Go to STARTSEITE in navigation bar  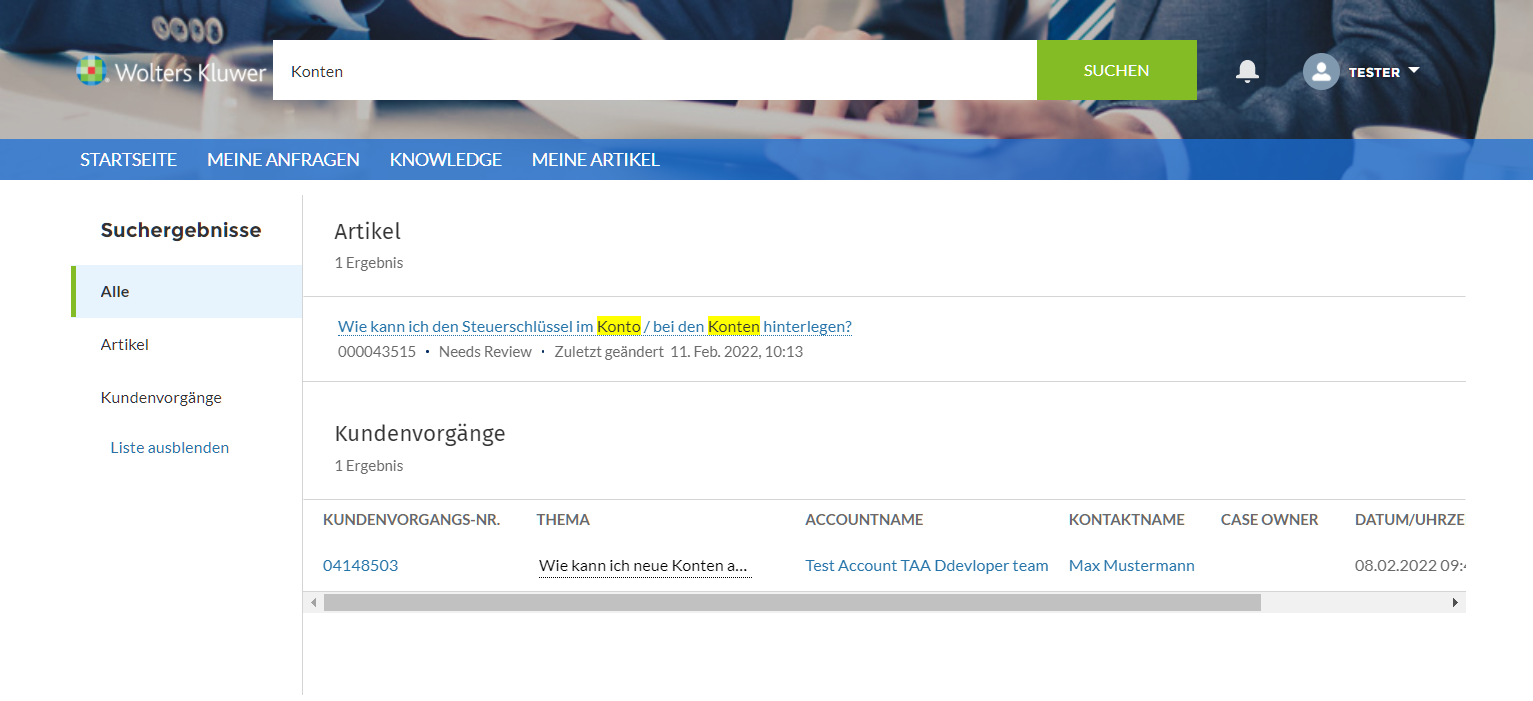[x=129, y=160]
